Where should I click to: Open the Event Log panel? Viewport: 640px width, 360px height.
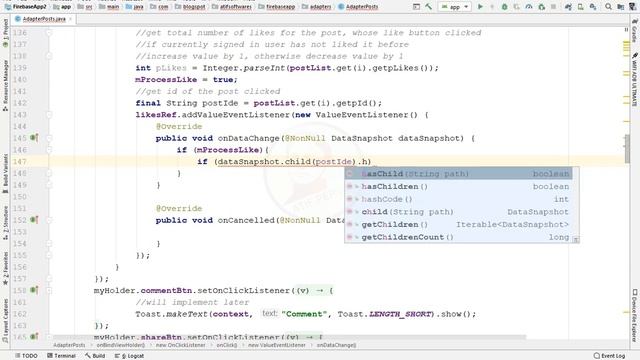click(609, 356)
